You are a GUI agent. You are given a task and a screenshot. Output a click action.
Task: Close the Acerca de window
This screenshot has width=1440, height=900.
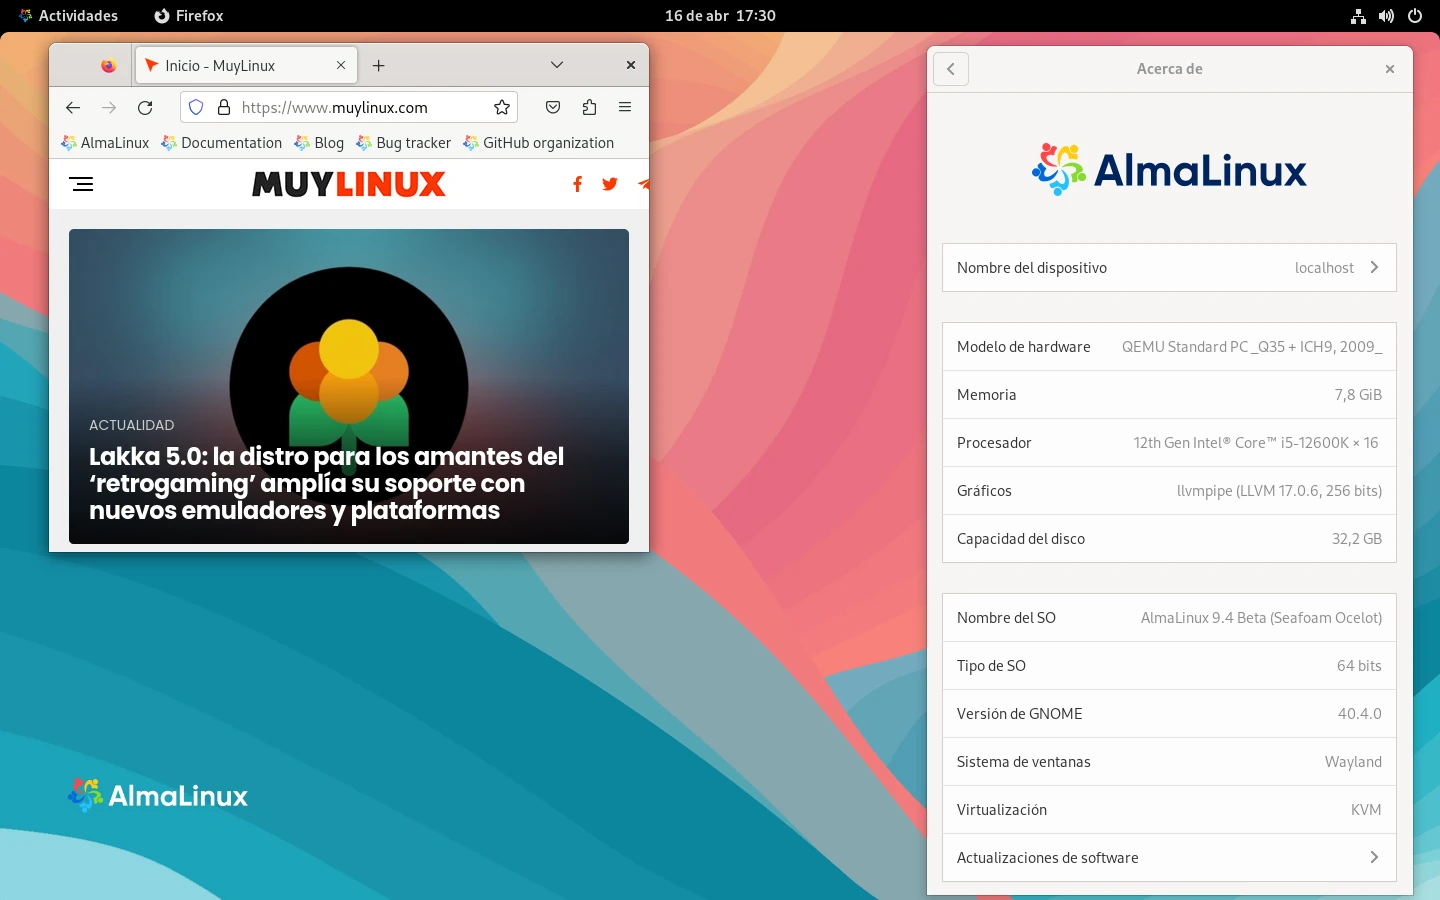1389,69
